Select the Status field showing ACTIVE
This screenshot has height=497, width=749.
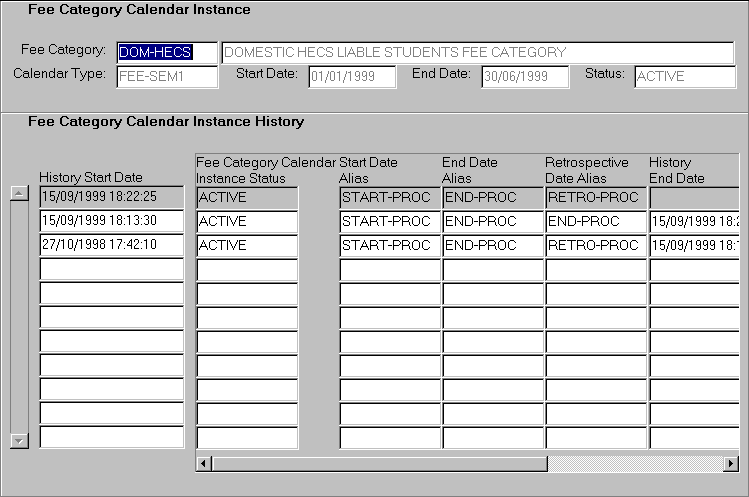tap(684, 76)
